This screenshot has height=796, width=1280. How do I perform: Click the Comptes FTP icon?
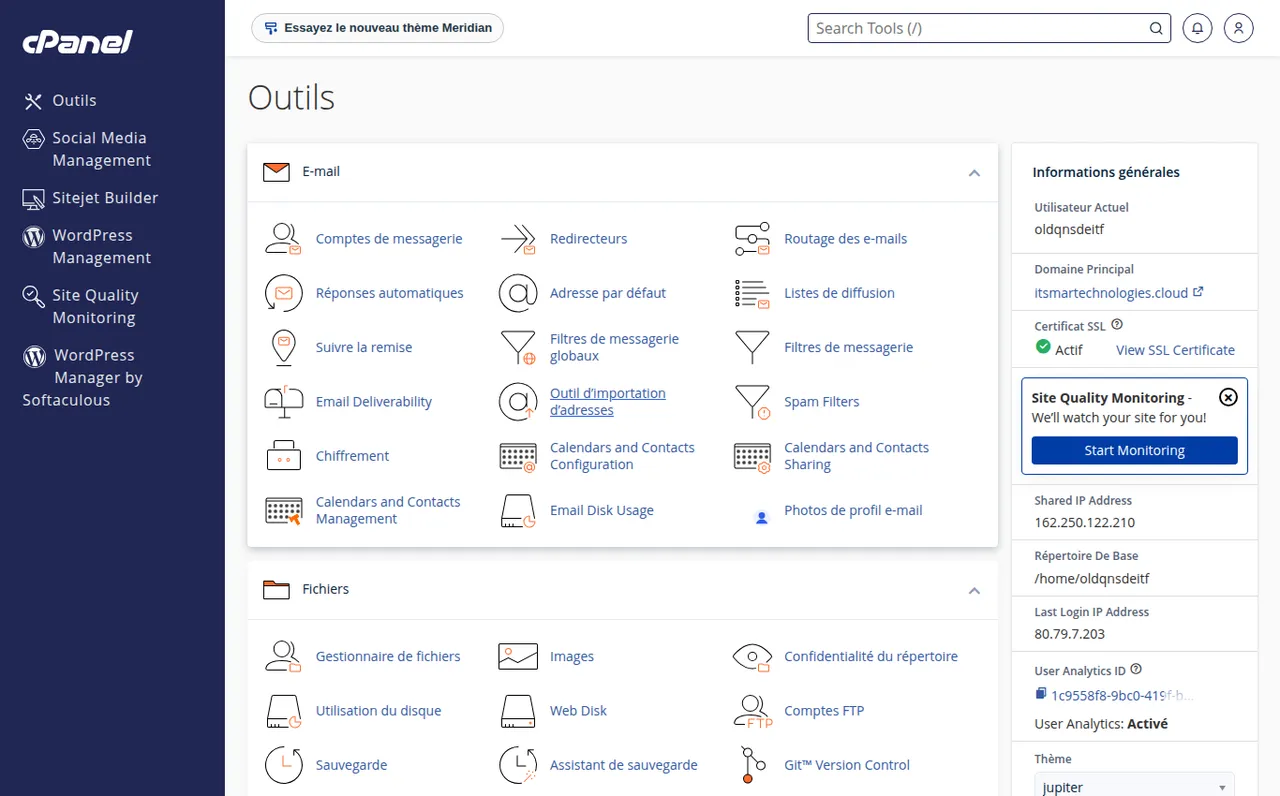(752, 711)
